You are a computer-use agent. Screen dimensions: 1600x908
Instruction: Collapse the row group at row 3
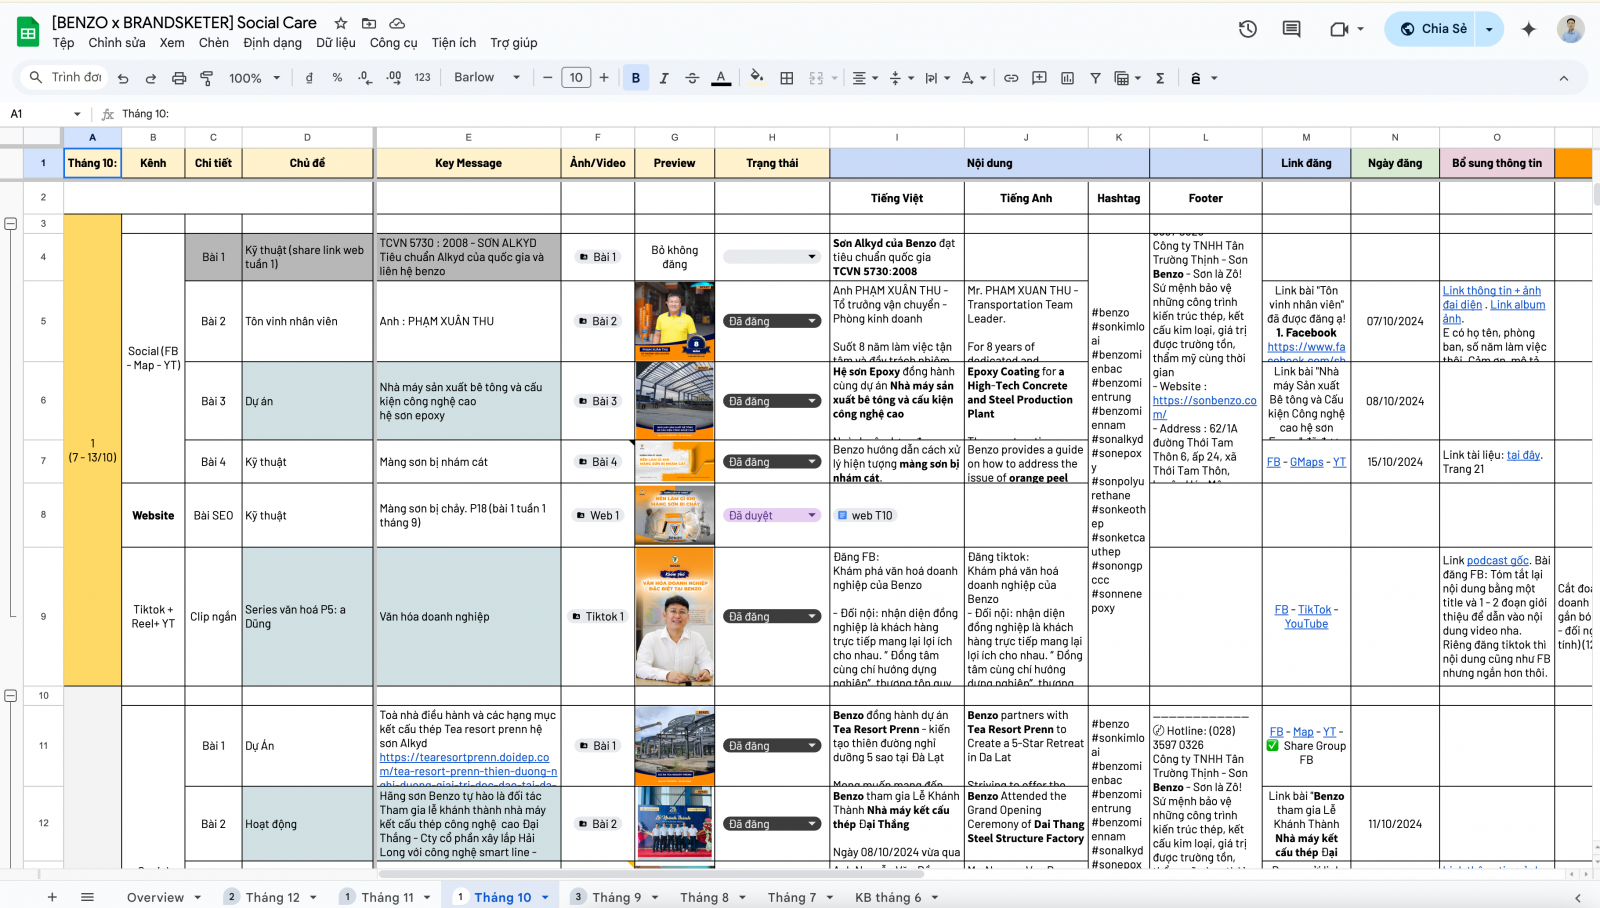pos(11,224)
